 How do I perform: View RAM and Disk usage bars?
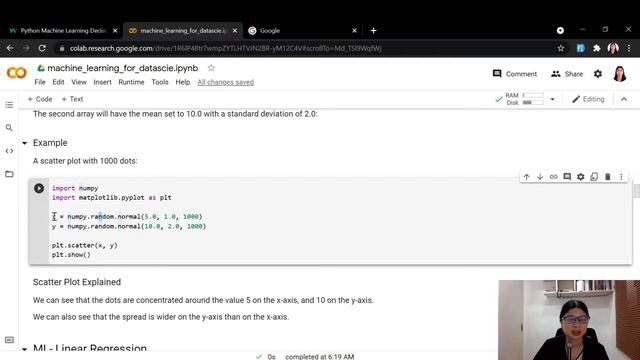click(x=524, y=99)
